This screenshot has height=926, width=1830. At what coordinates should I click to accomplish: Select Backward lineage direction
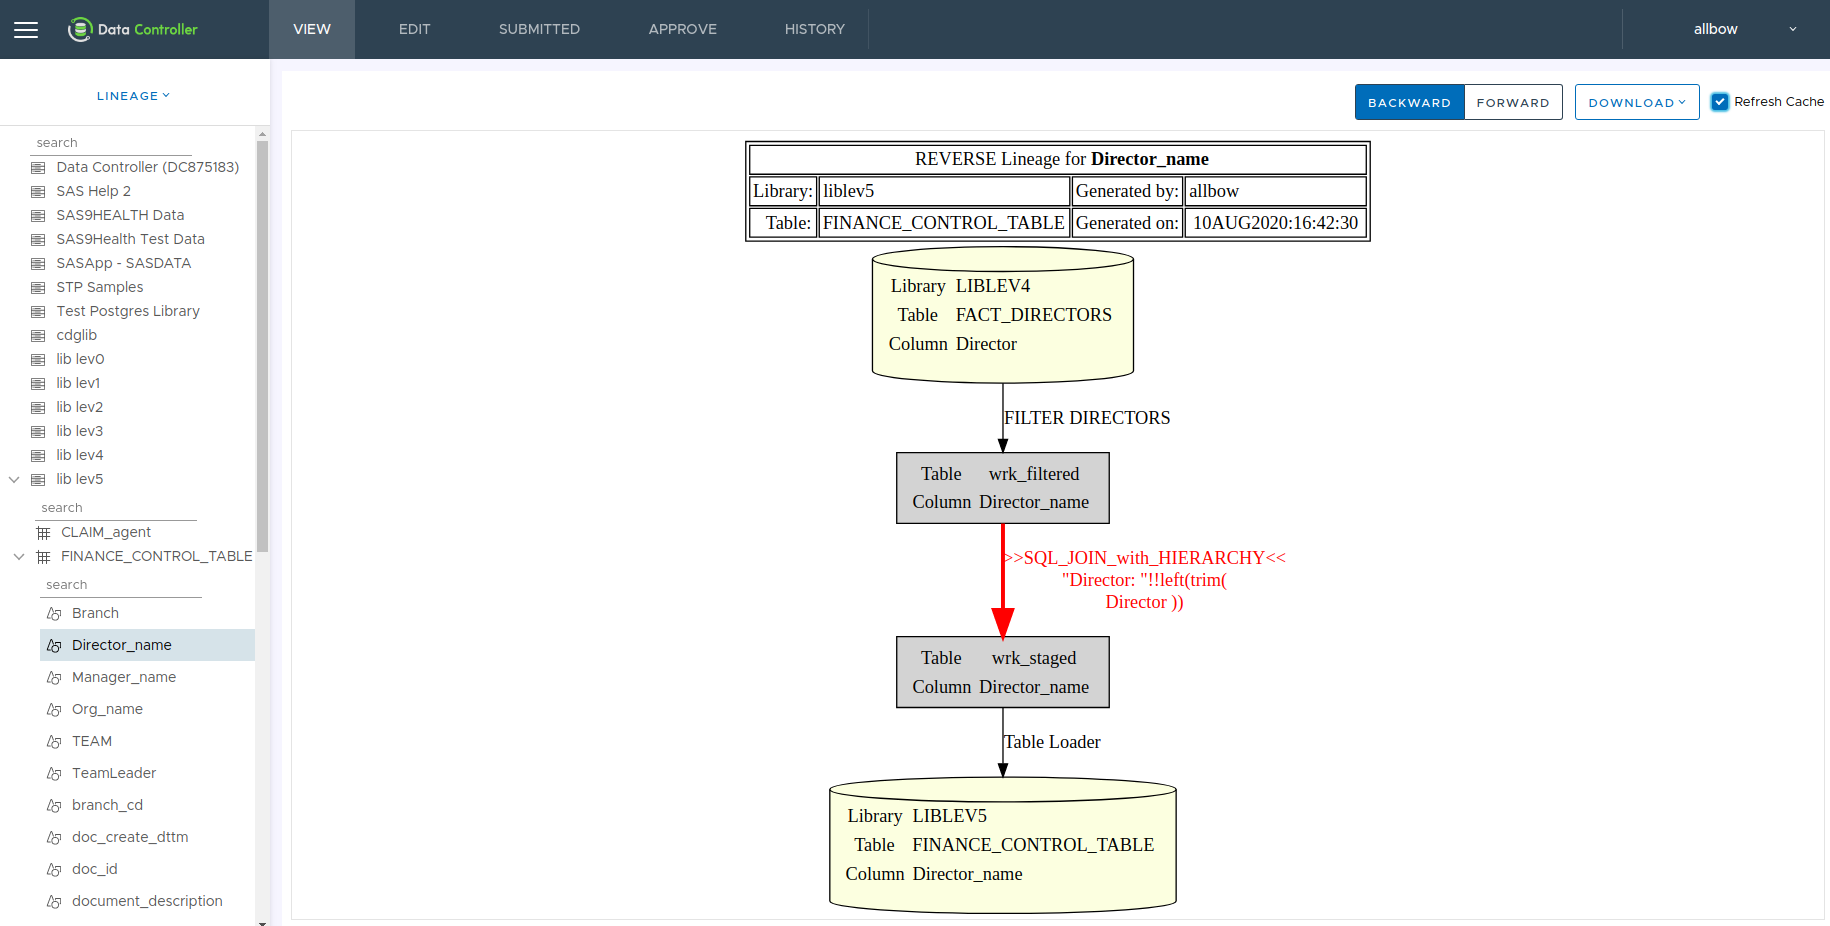[1409, 103]
